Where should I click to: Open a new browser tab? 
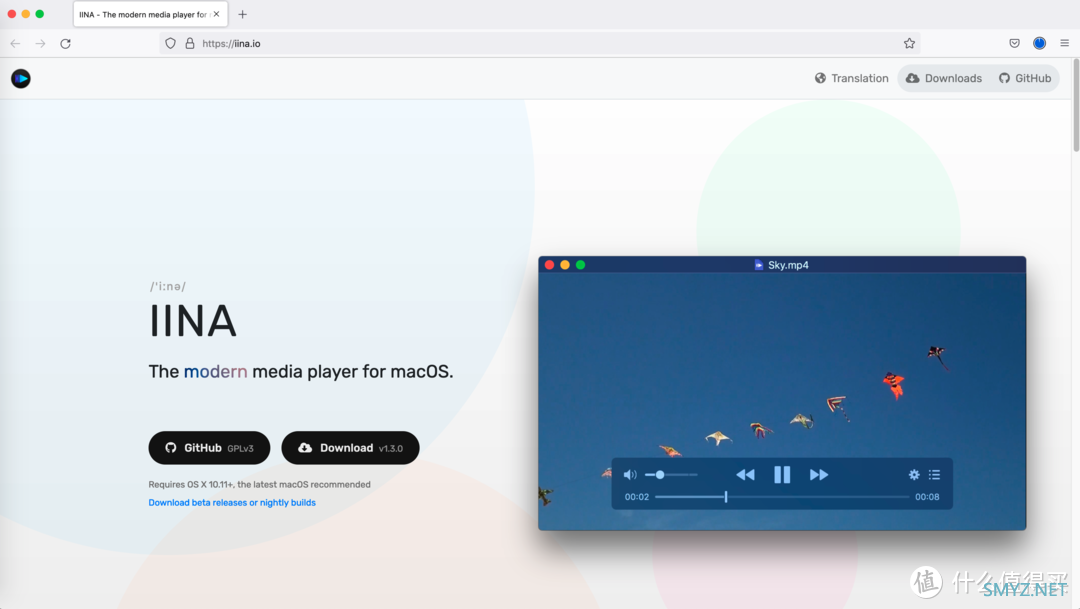tap(242, 14)
